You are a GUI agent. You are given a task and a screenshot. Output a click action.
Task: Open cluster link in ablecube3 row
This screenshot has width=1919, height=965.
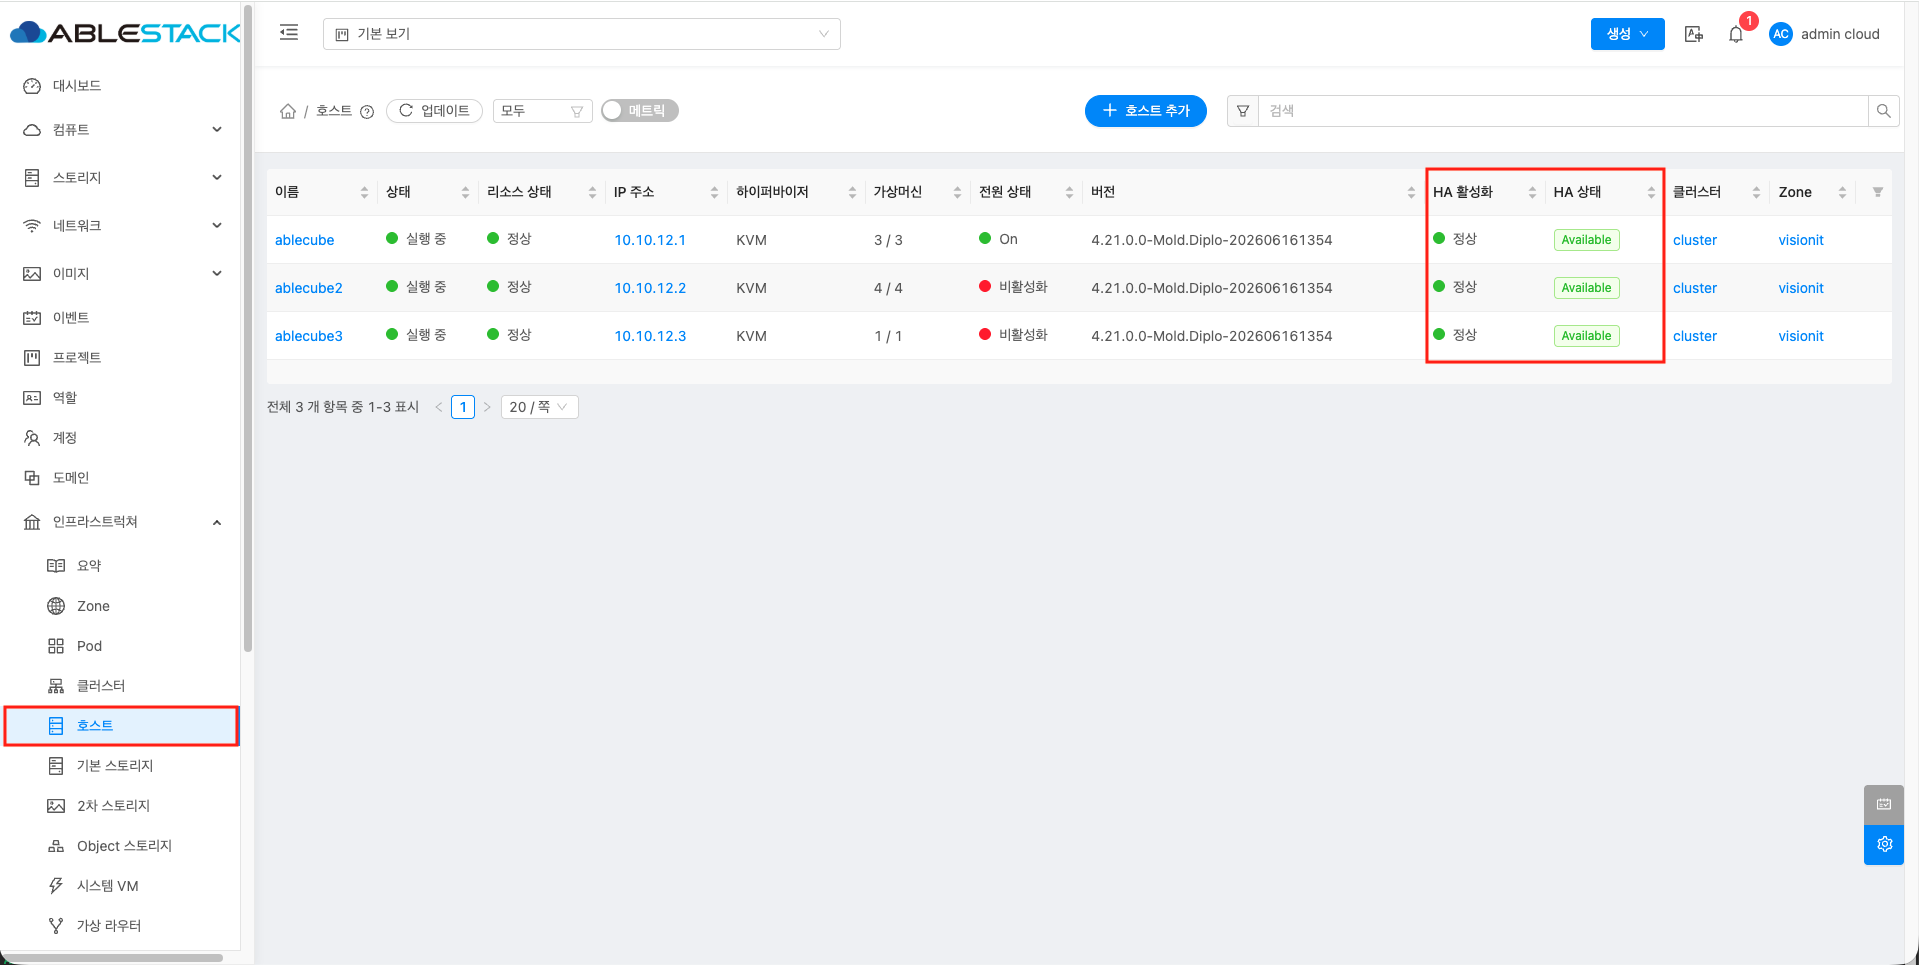point(1694,336)
